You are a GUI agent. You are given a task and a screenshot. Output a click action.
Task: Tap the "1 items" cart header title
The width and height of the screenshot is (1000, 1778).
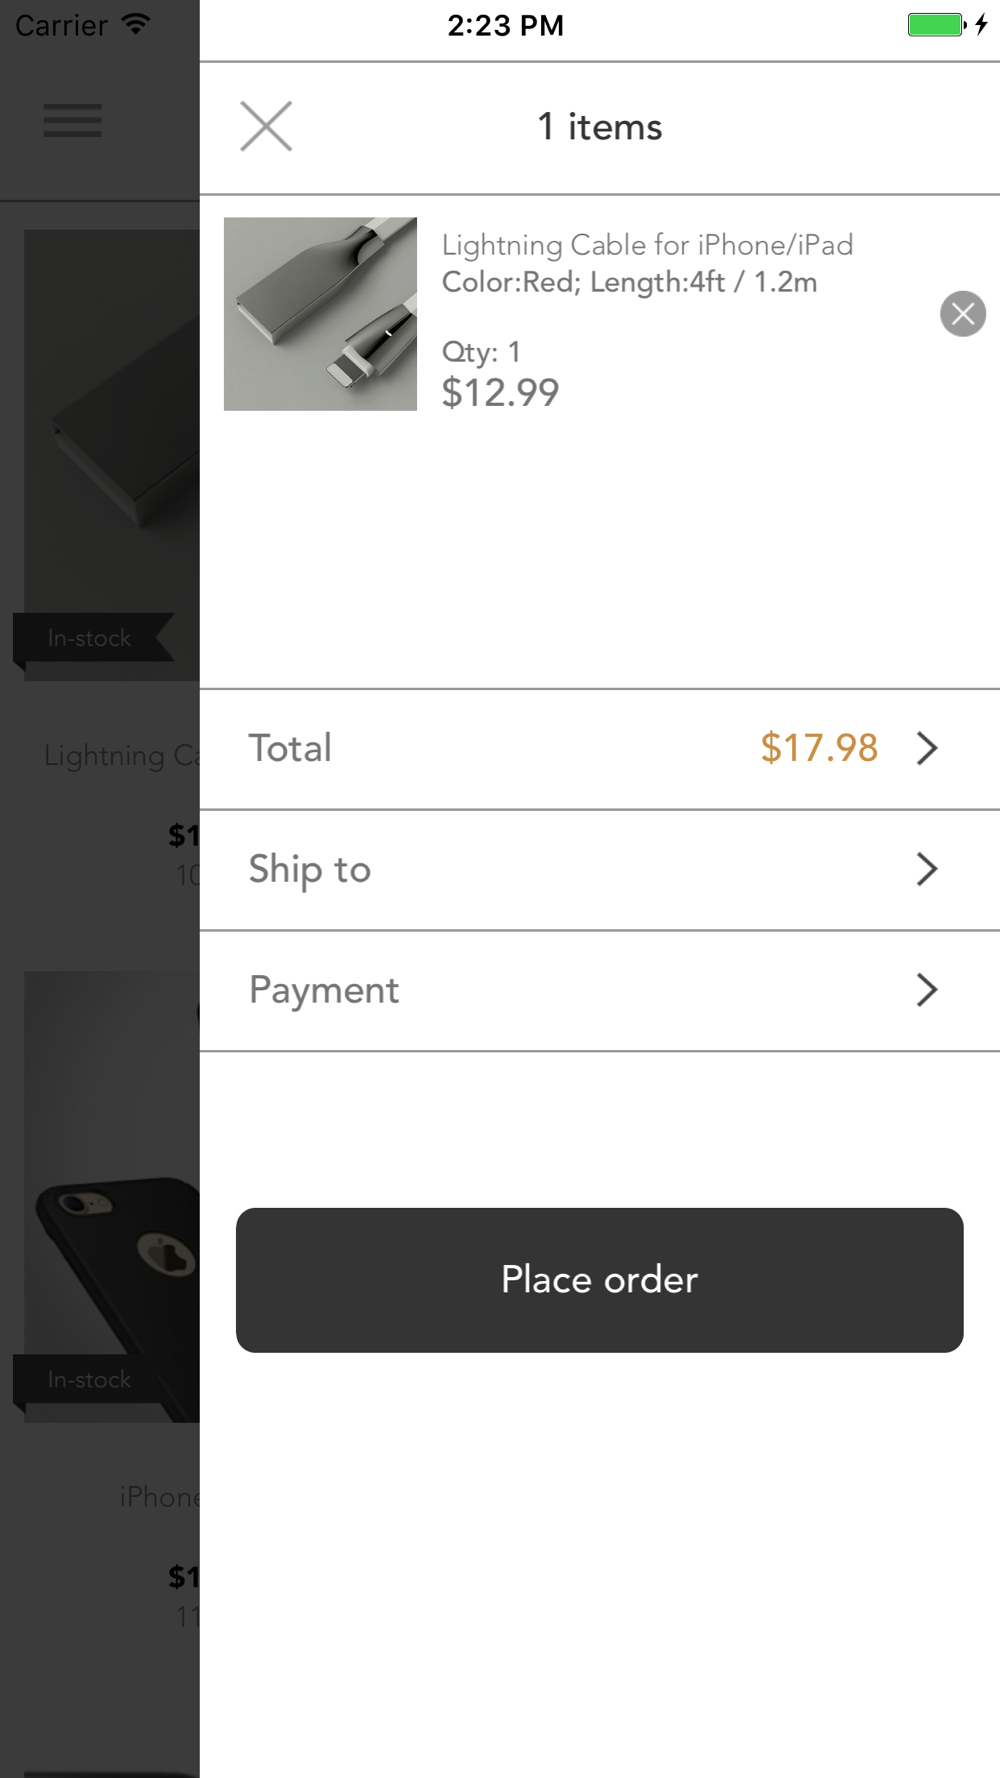click(600, 127)
